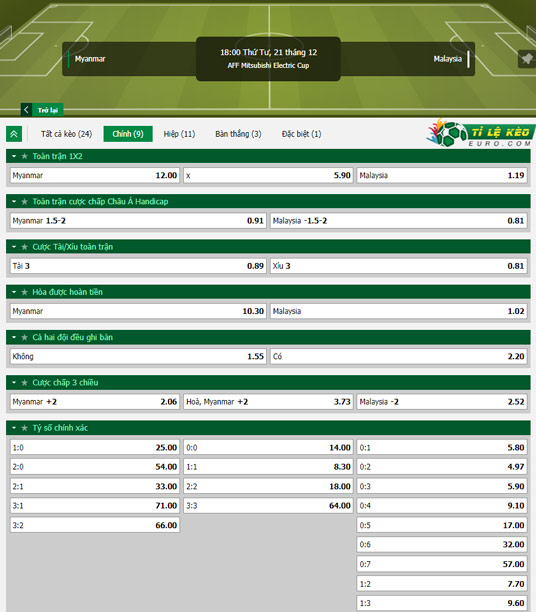Click the double-chevron collapse-all icon
The height and width of the screenshot is (612, 536).
pos(14,134)
